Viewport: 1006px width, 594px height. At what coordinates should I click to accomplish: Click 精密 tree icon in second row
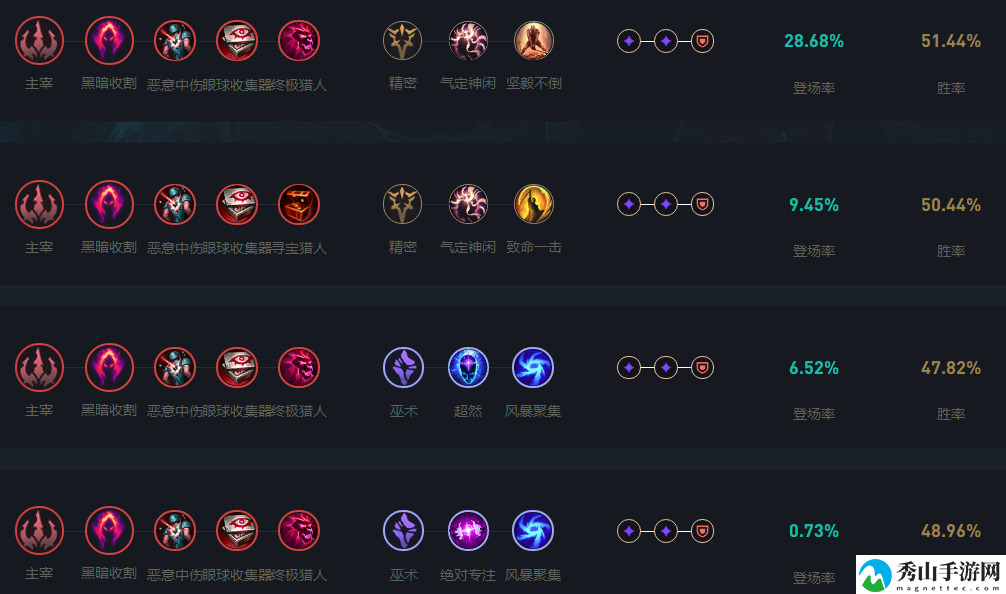tap(402, 205)
